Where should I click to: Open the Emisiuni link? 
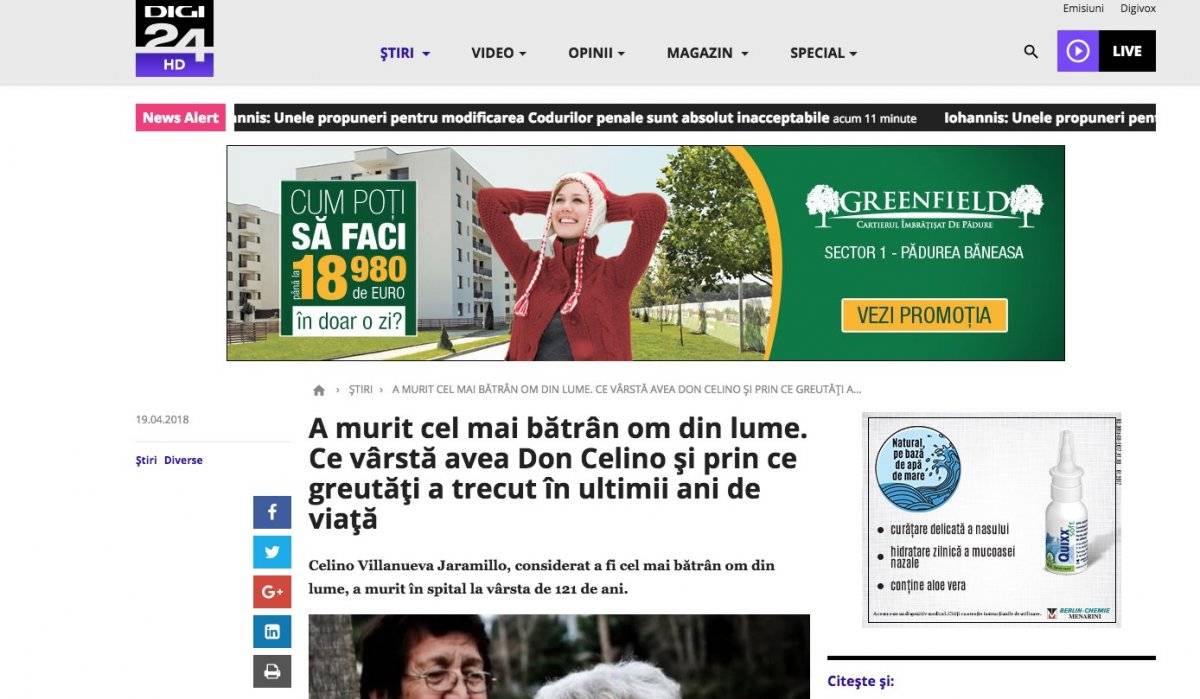(1083, 8)
